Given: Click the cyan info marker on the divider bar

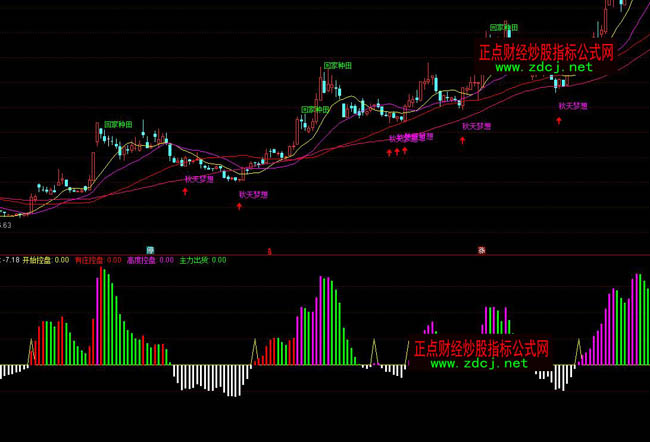Looking at the screenshot, I should click(151, 249).
